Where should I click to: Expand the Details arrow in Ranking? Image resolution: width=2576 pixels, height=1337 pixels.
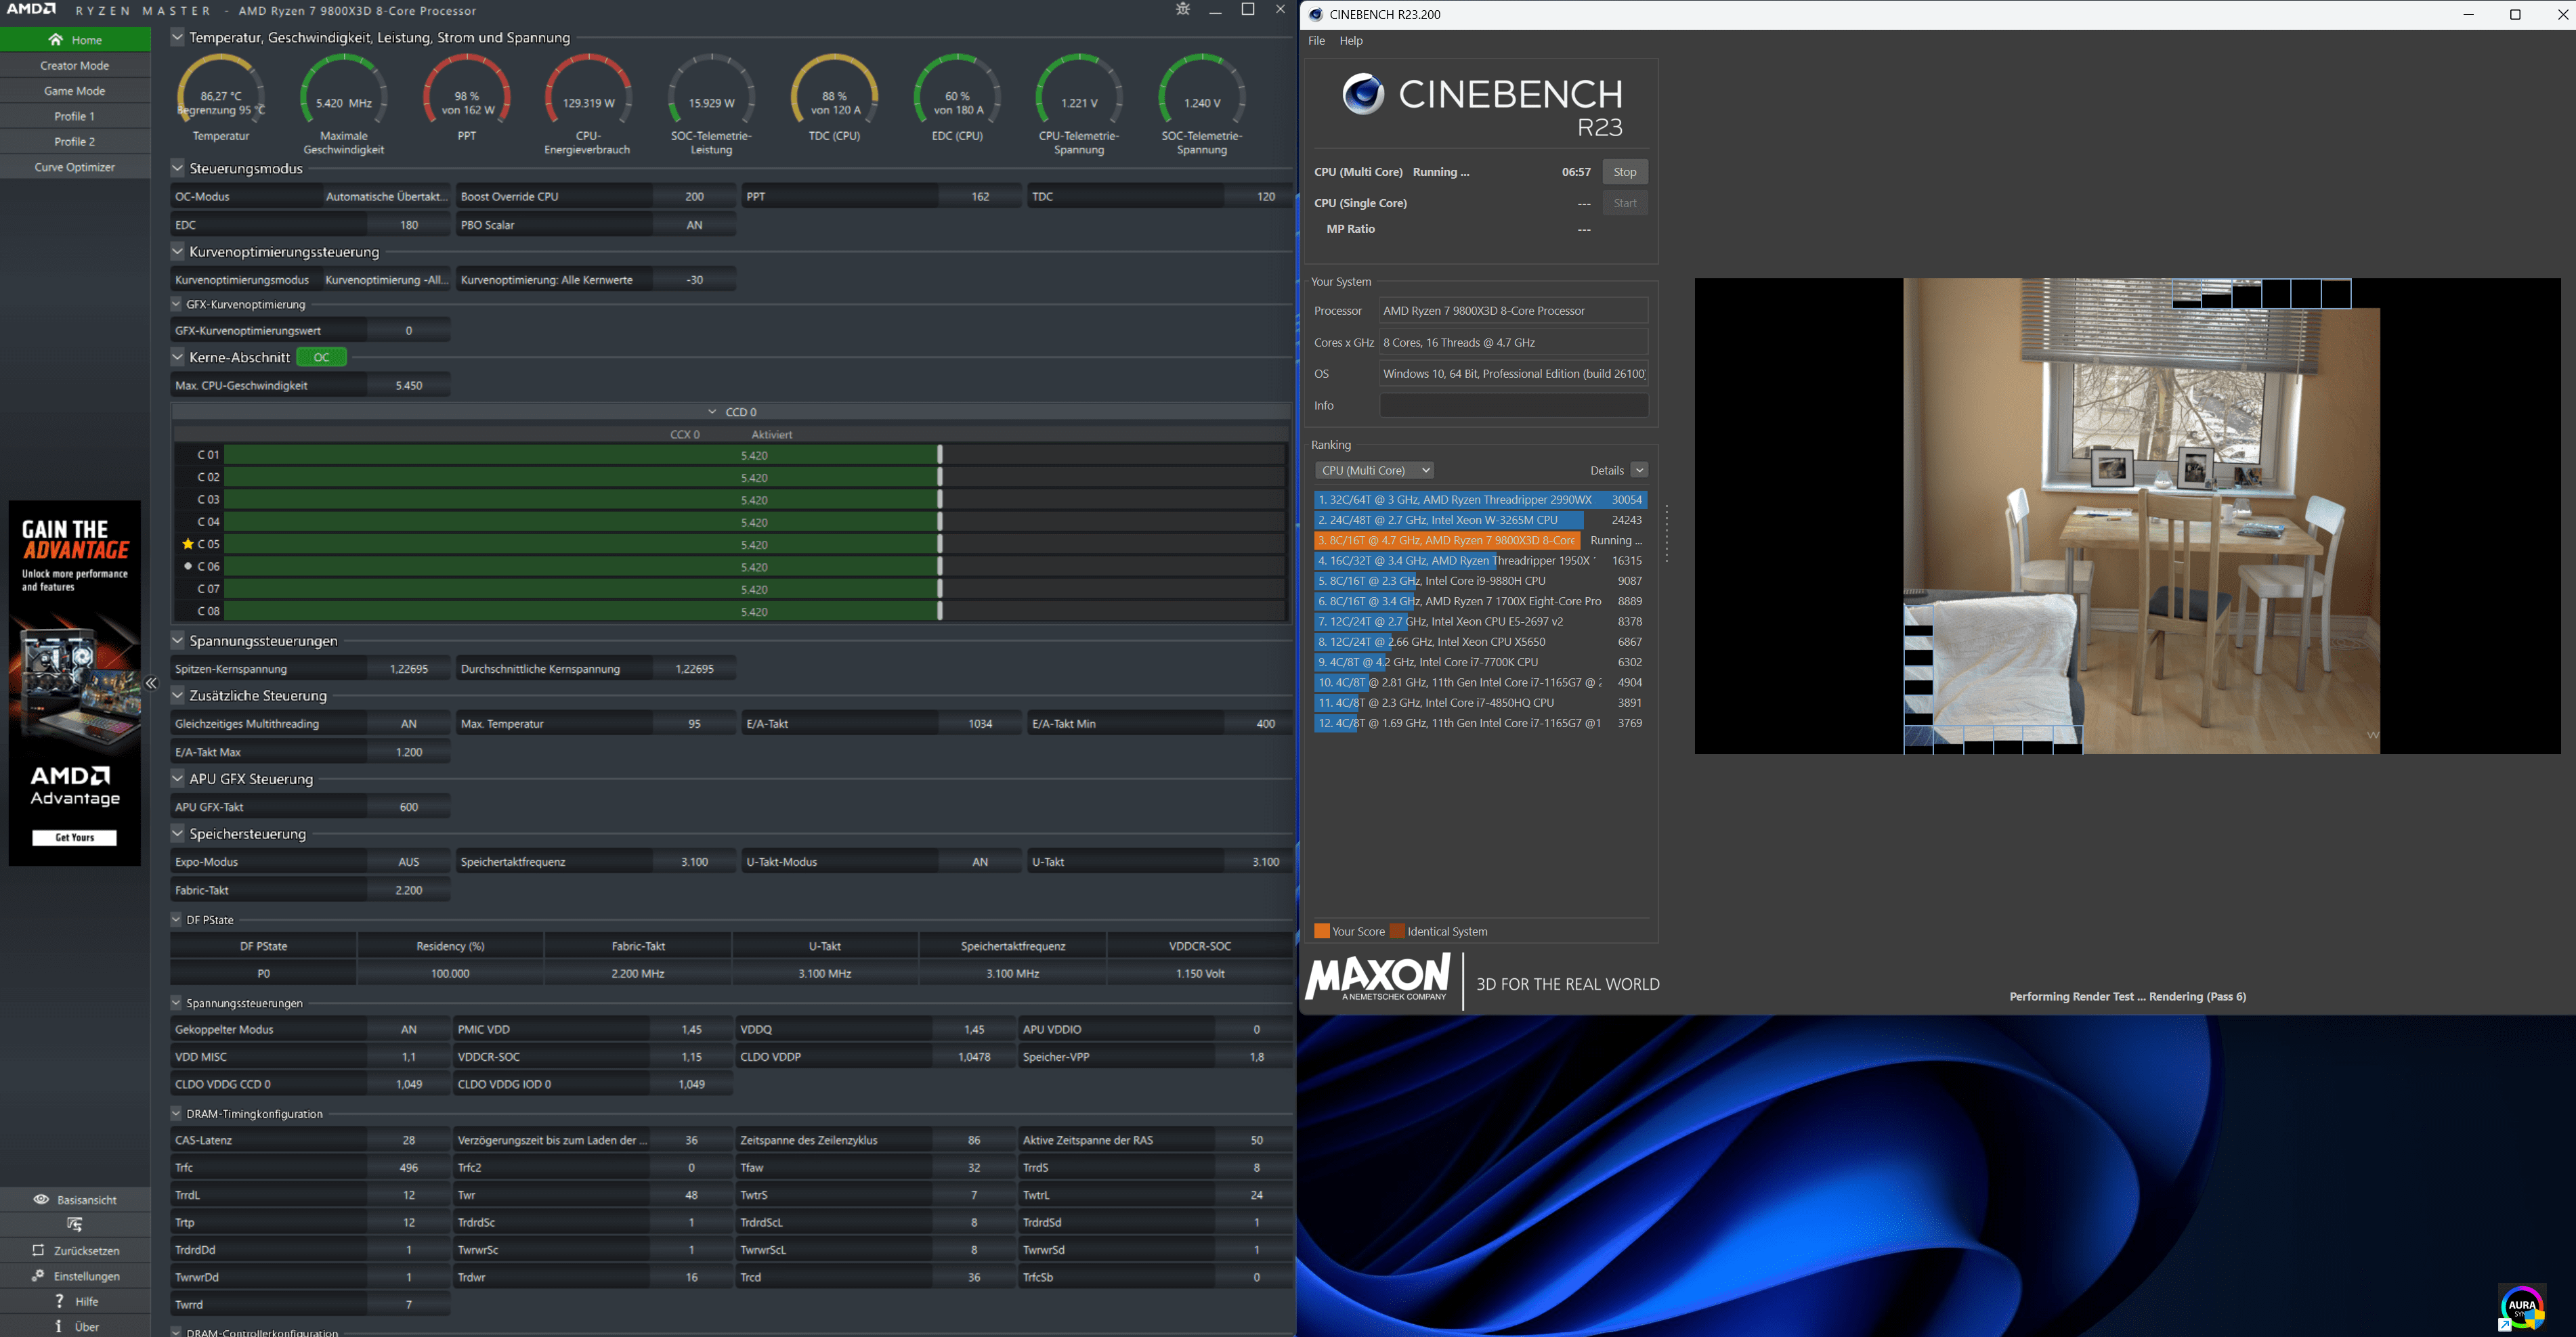click(x=1639, y=470)
